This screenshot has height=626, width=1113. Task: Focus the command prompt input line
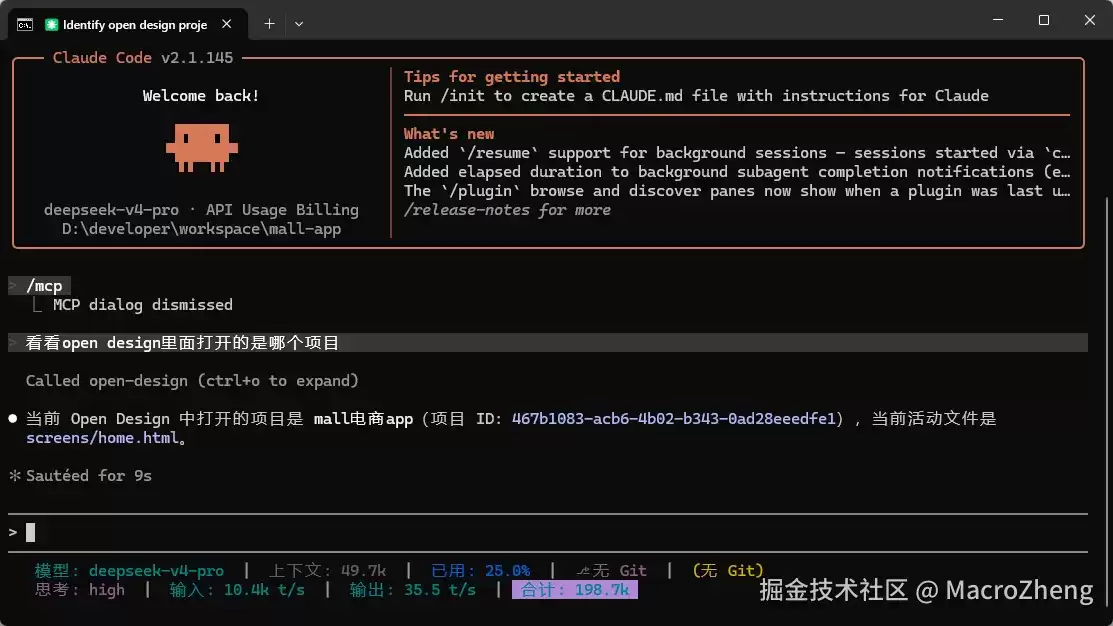547,532
